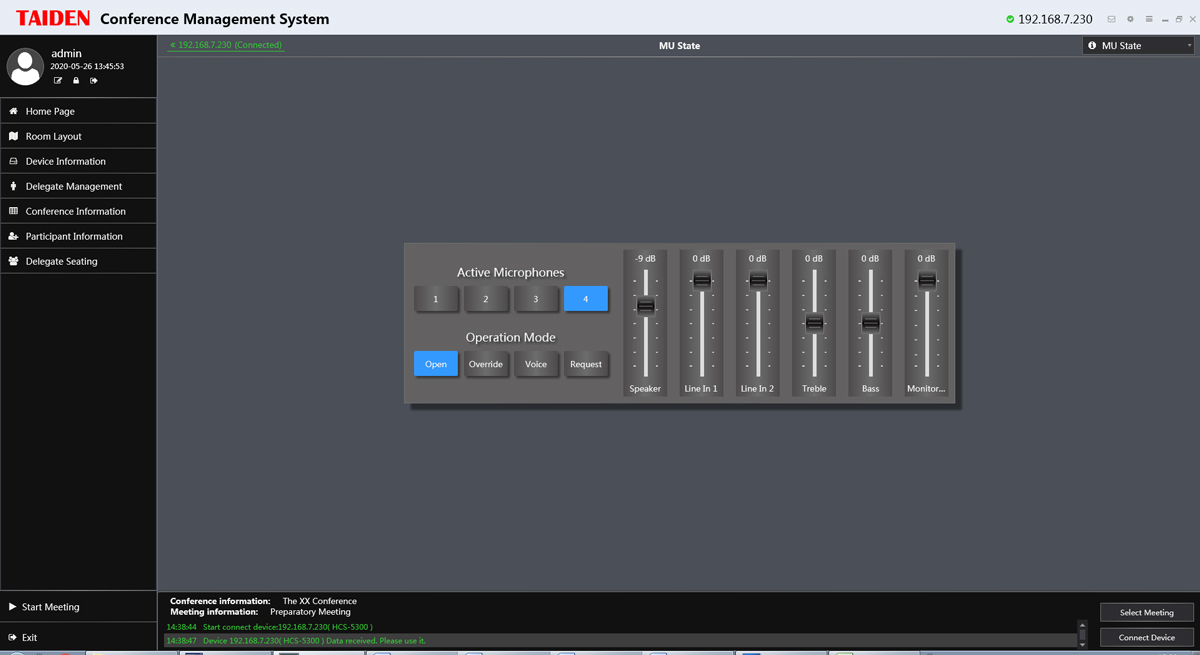Click the edit profile icon under admin
This screenshot has height=655, width=1200.
pos(58,81)
